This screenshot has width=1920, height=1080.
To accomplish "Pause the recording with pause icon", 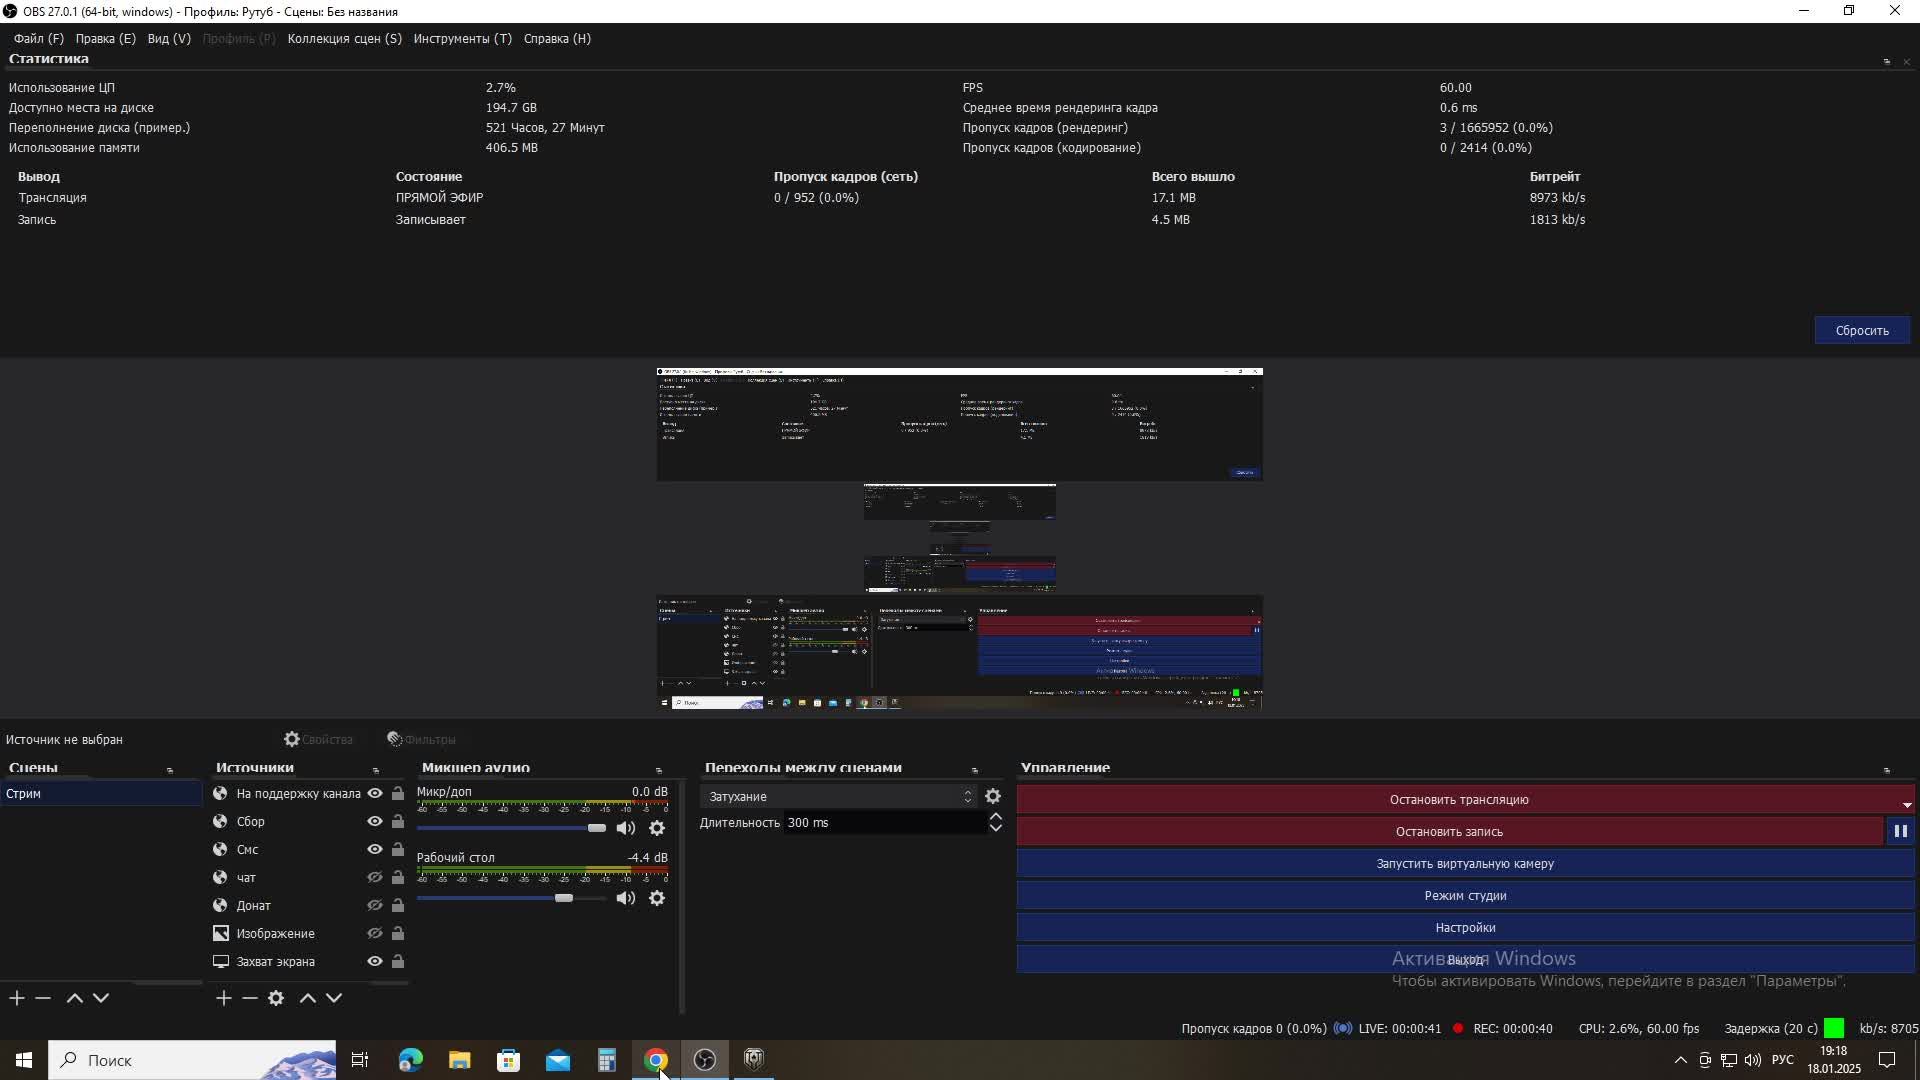I will [x=1901, y=831].
